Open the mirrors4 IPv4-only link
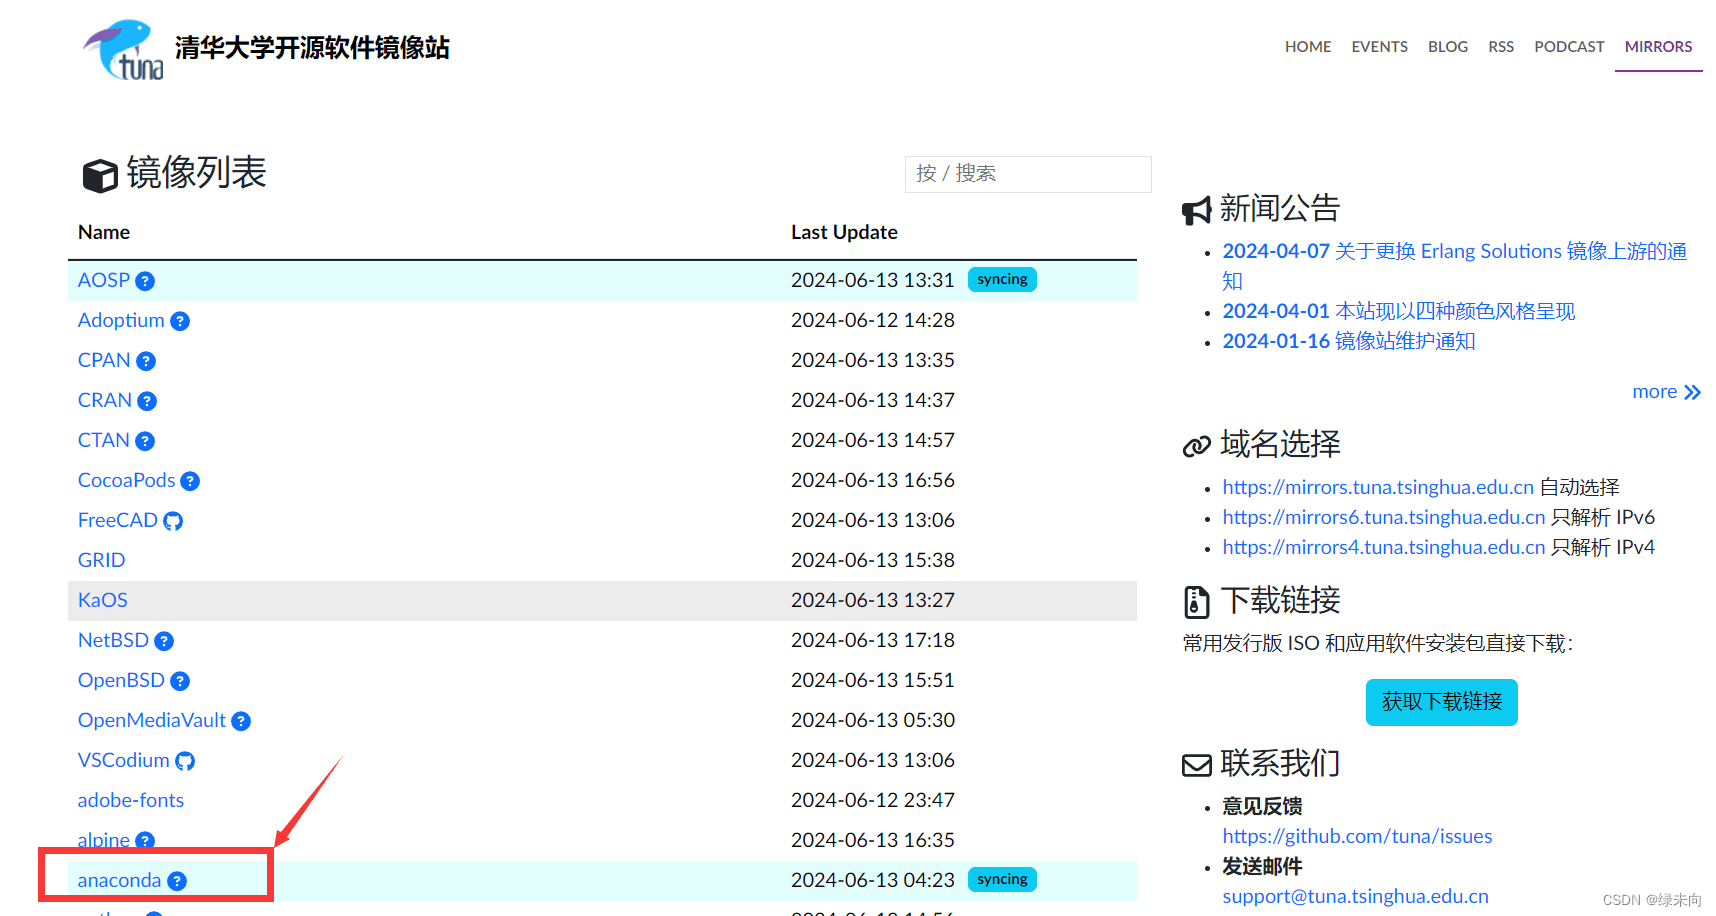Image resolution: width=1716 pixels, height=916 pixels. point(1384,547)
